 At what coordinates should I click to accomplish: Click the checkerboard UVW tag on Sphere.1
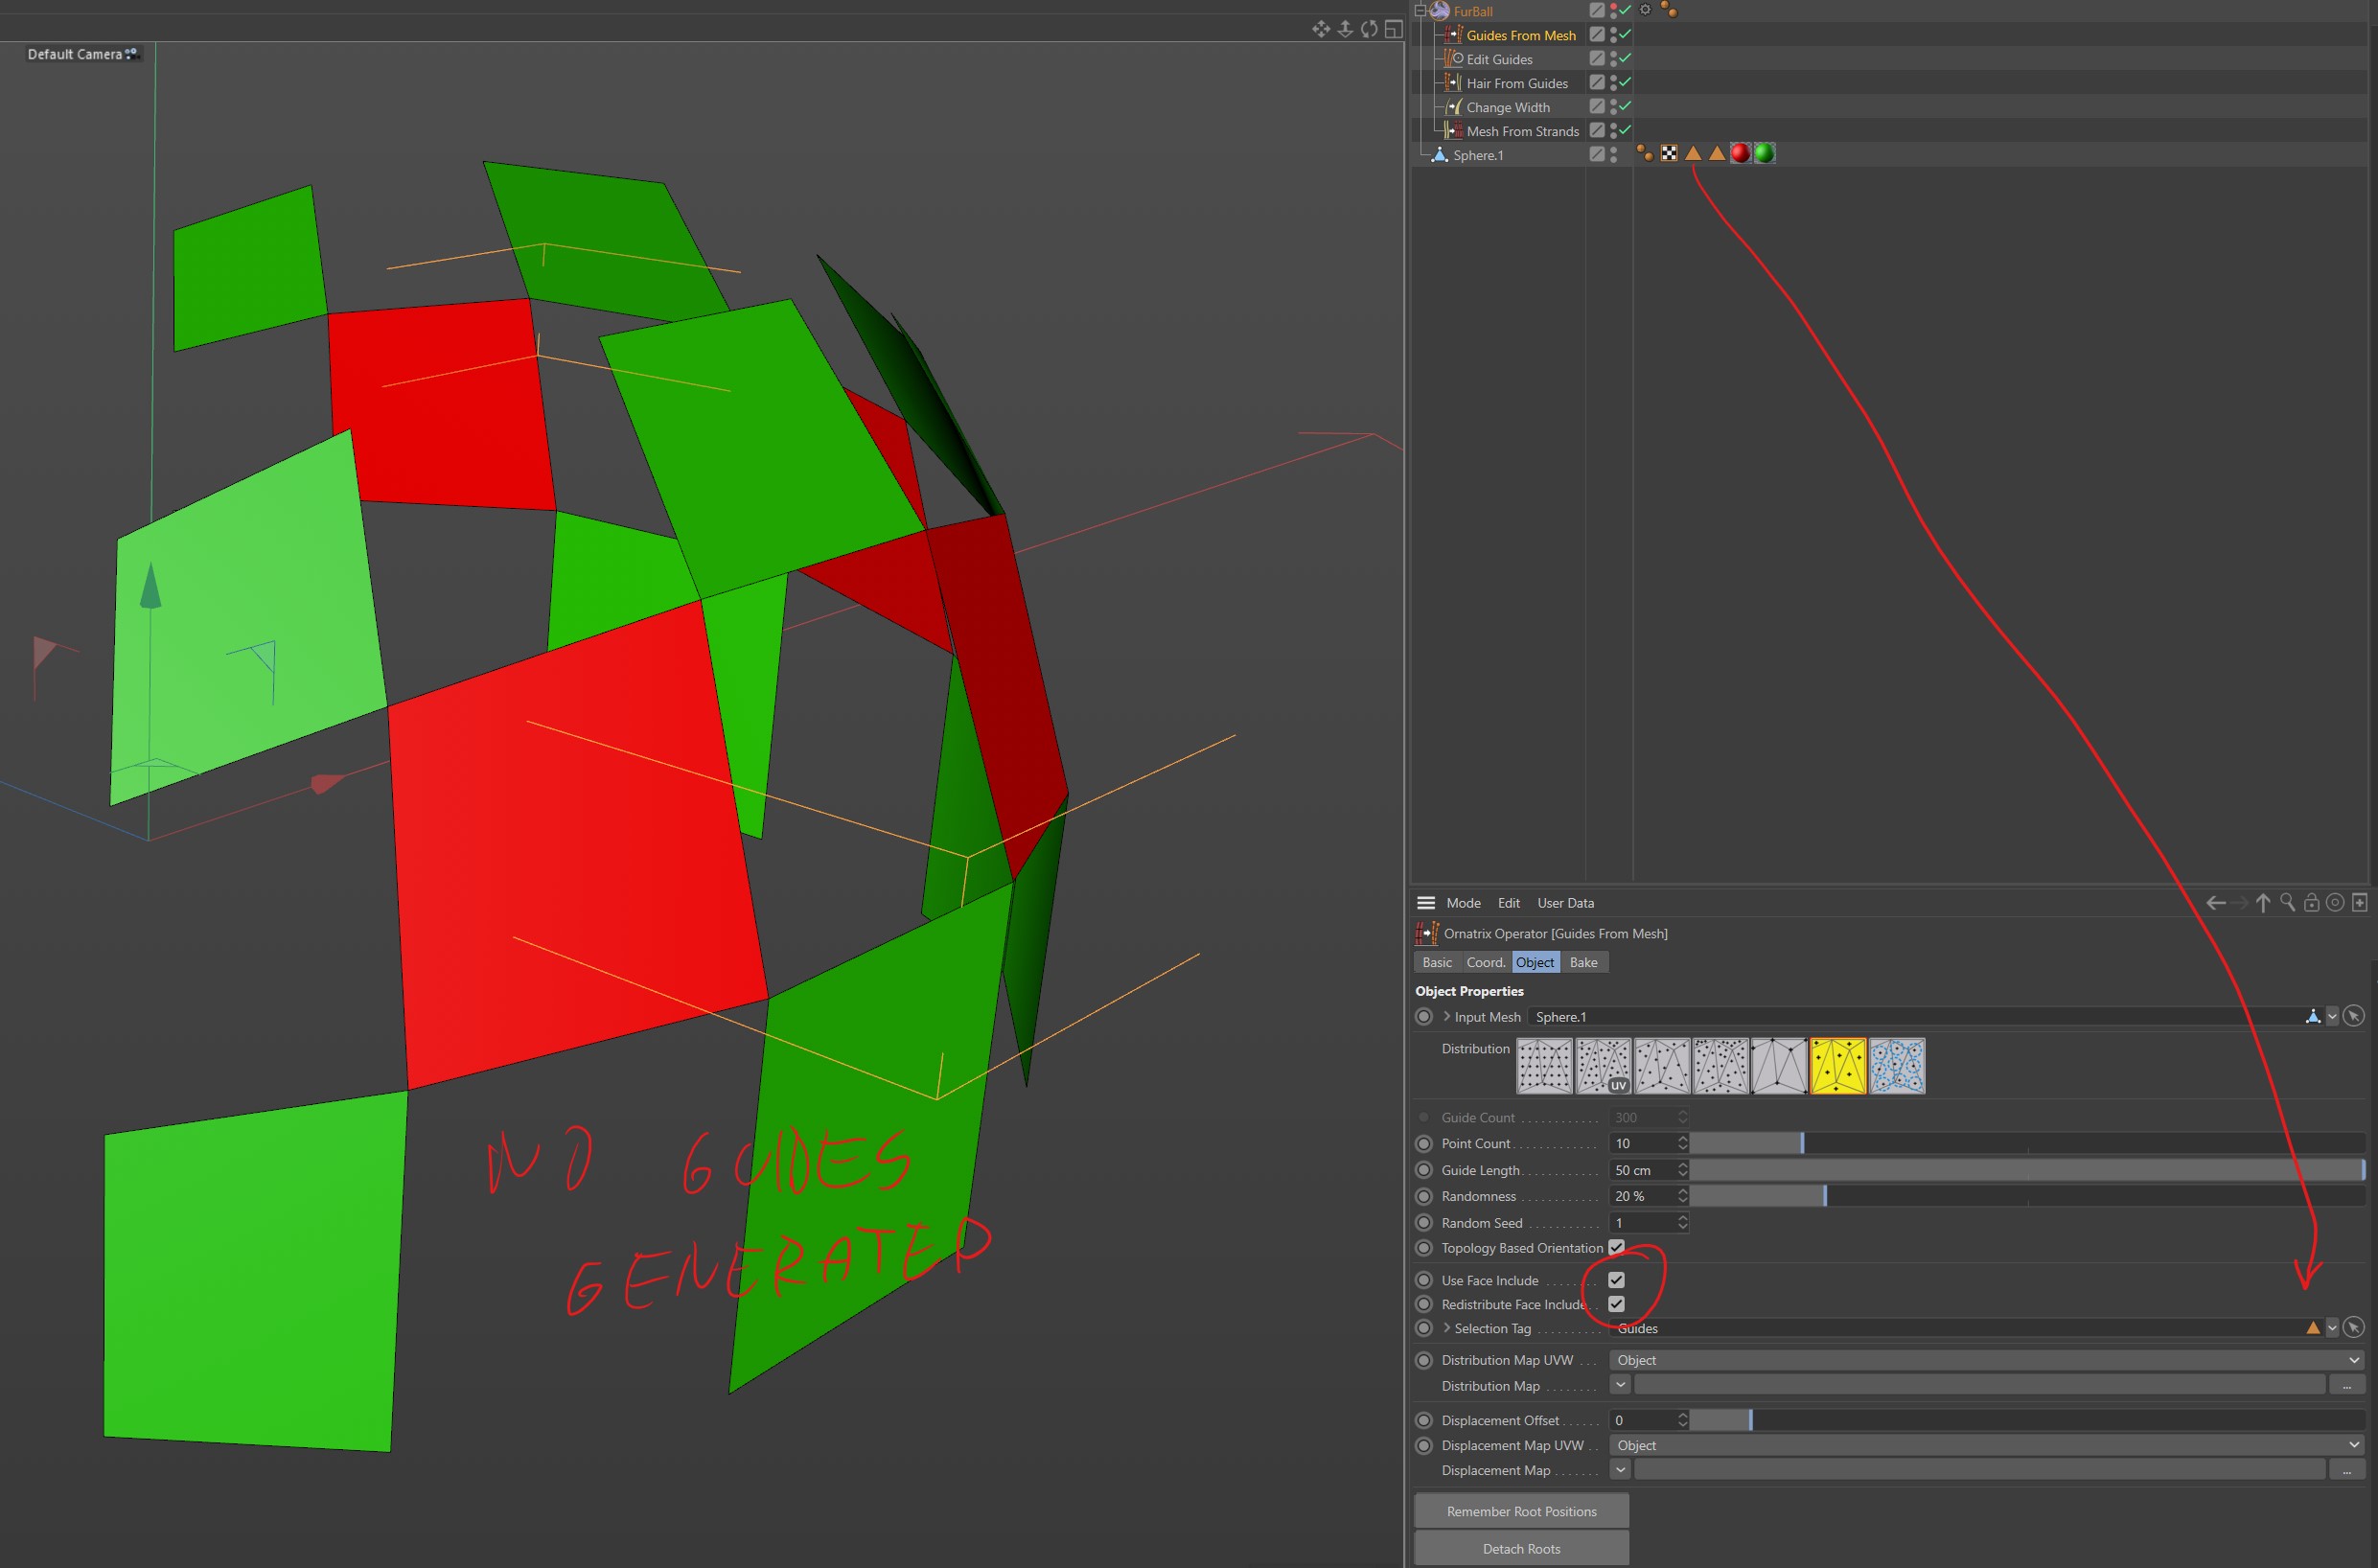coord(1669,154)
